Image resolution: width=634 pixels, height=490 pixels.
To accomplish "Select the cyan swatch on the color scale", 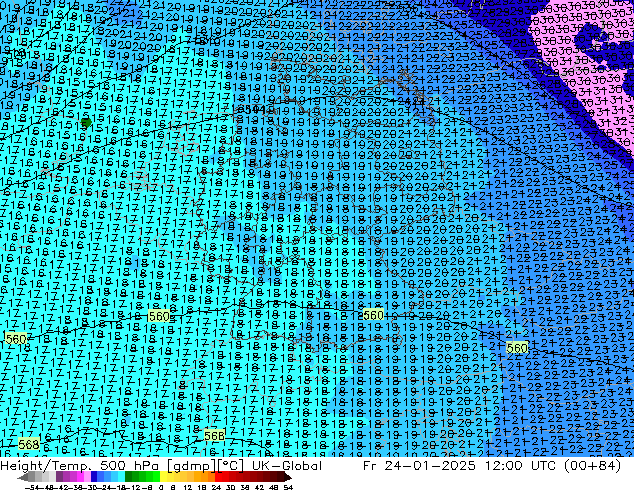I will pyautogui.click(x=121, y=477).
